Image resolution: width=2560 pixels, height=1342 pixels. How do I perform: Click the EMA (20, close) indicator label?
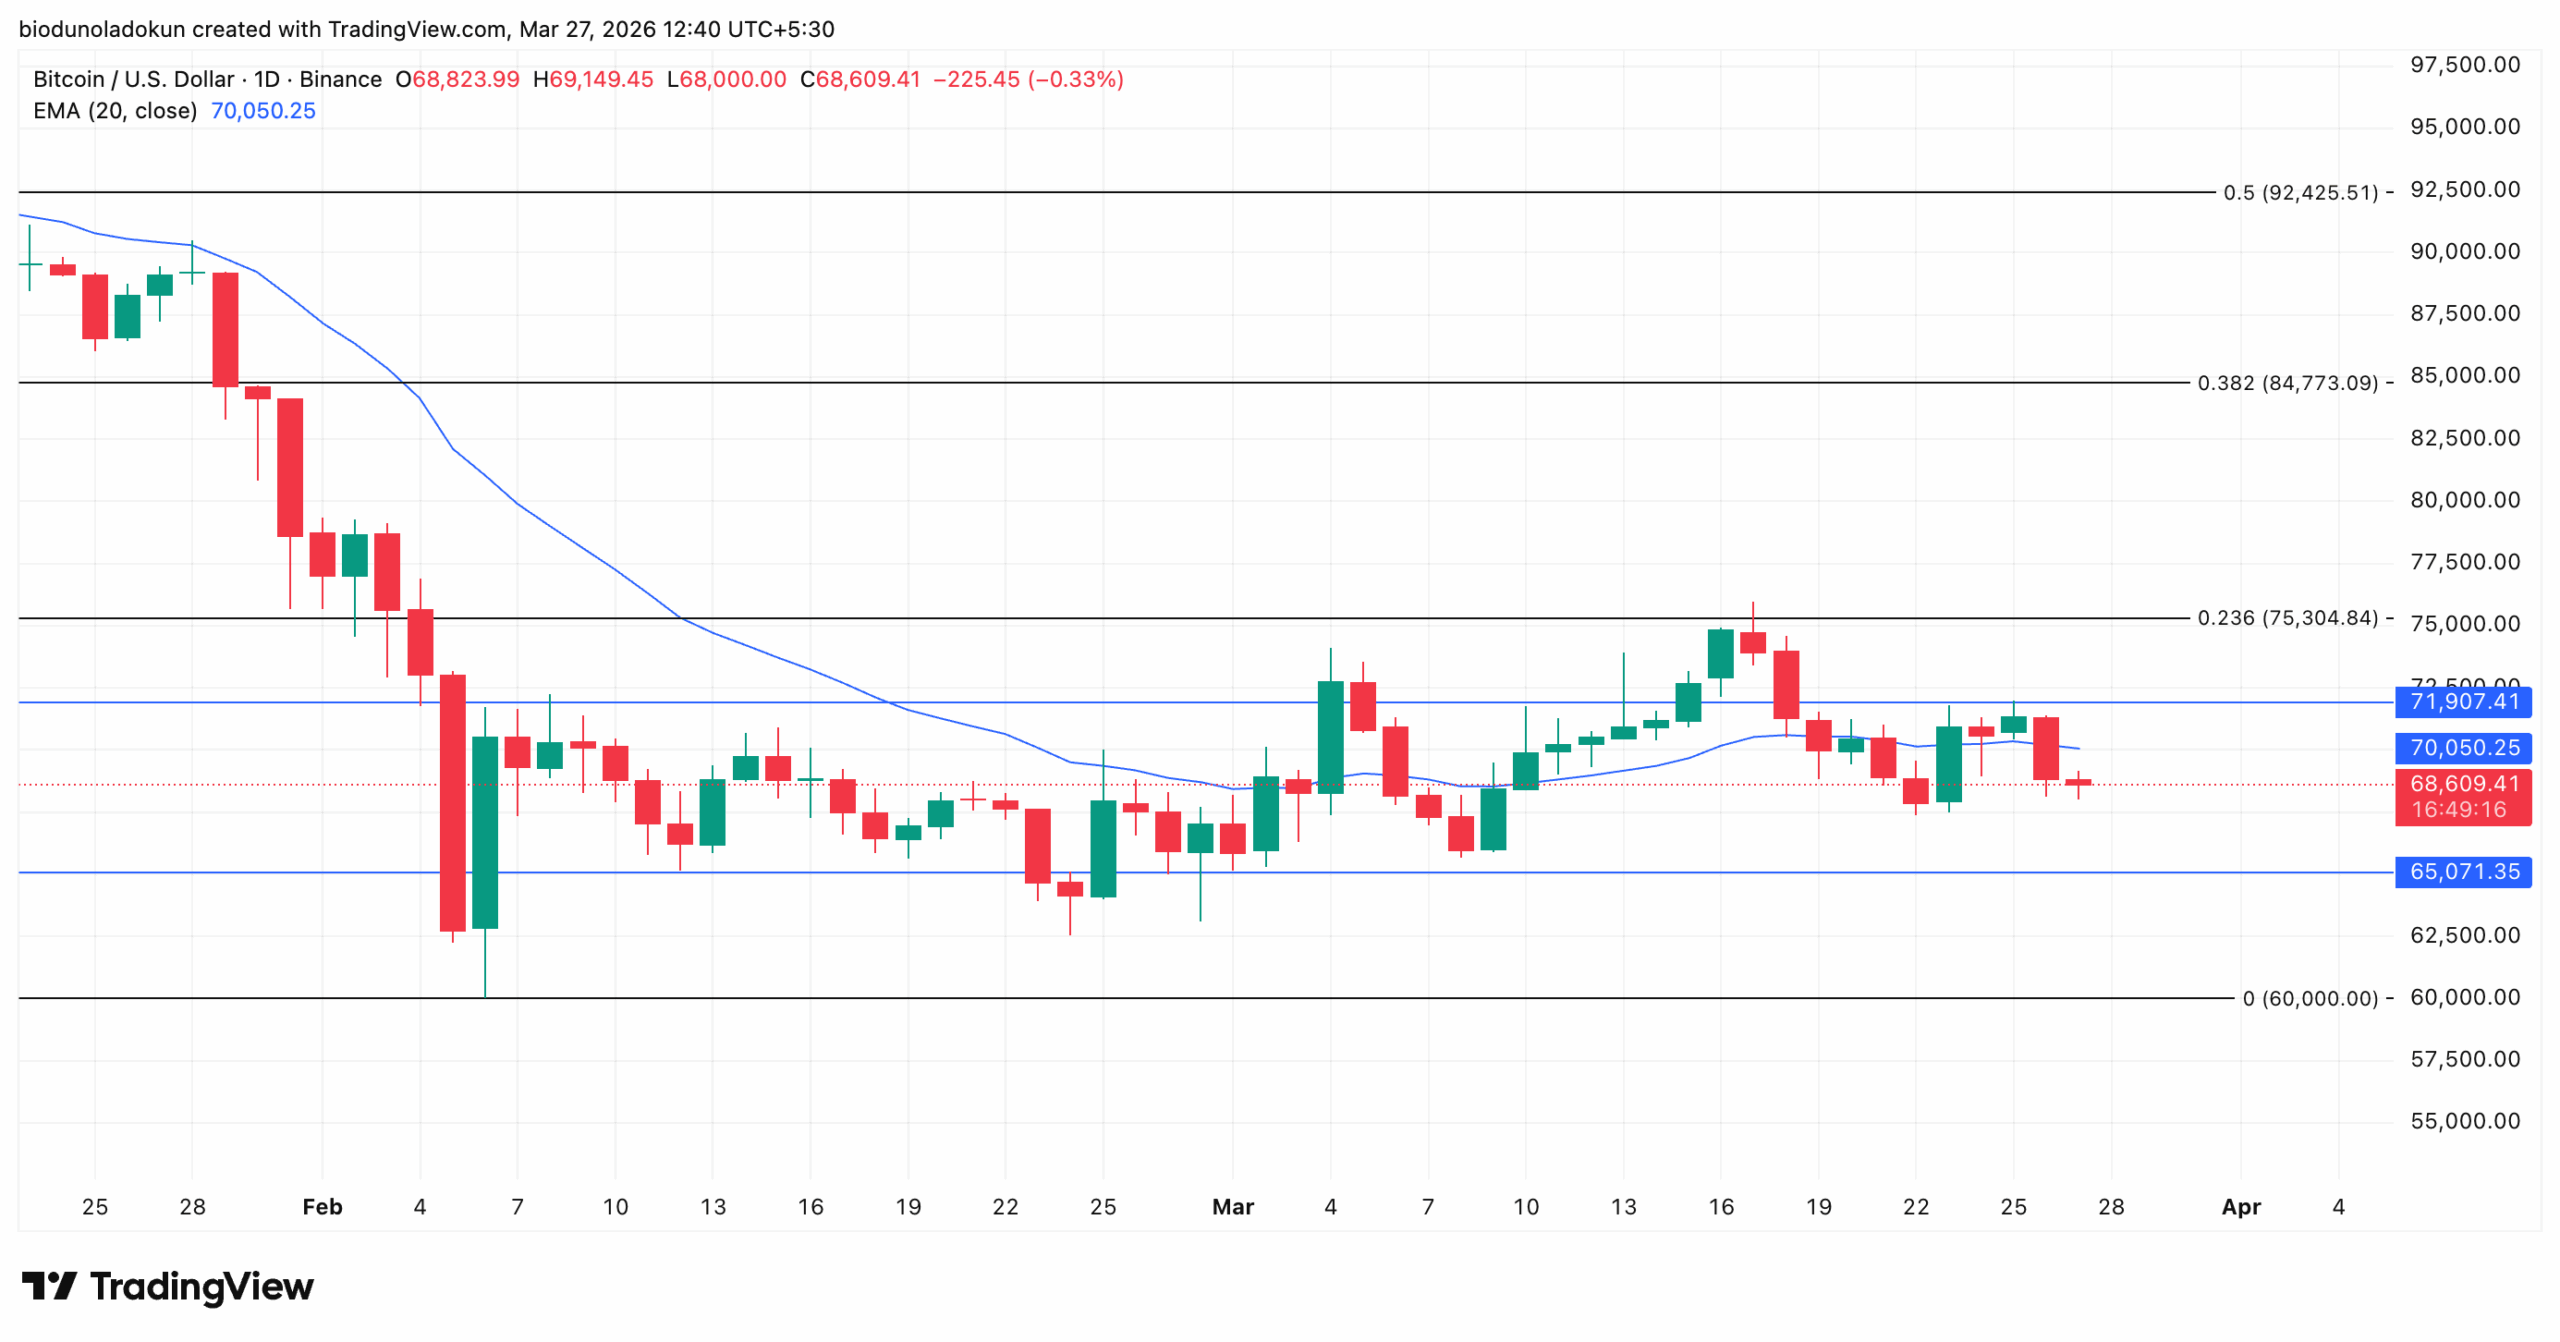point(115,111)
